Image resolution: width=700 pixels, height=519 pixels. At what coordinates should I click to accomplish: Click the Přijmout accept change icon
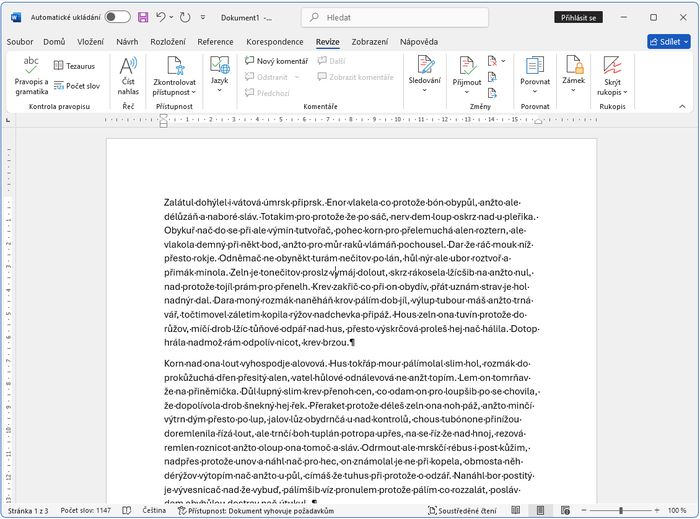click(467, 66)
